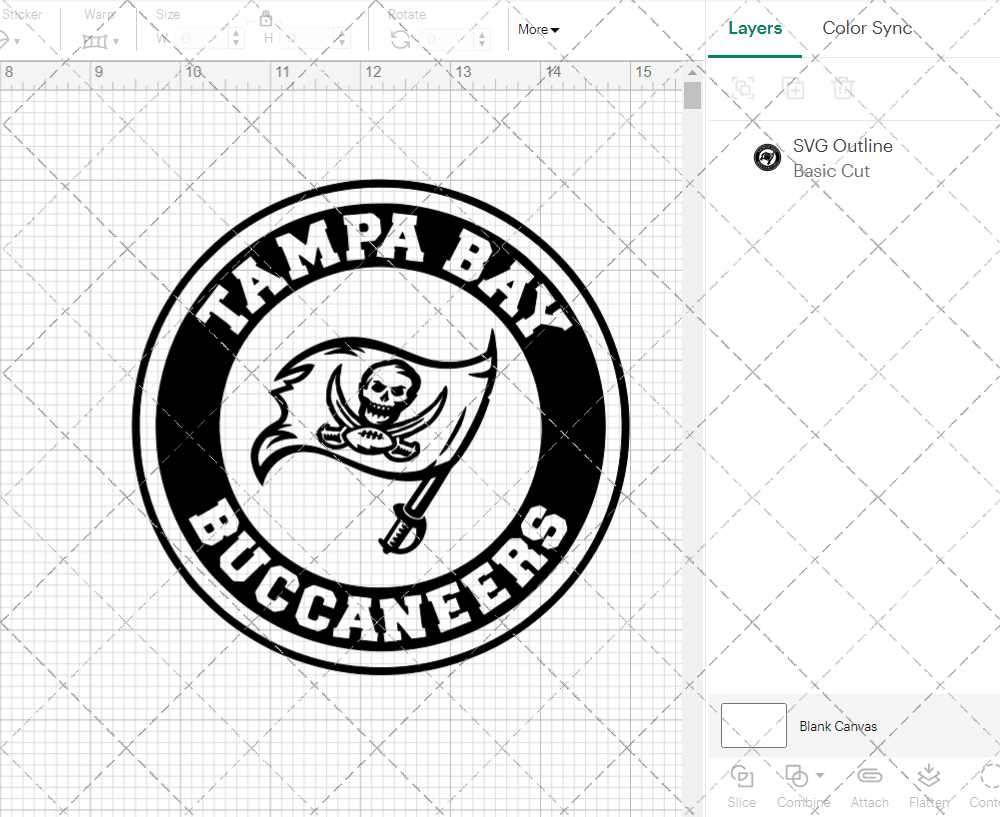This screenshot has height=817, width=1000.
Task: Click the duplicate layer icon
Action: click(794, 88)
